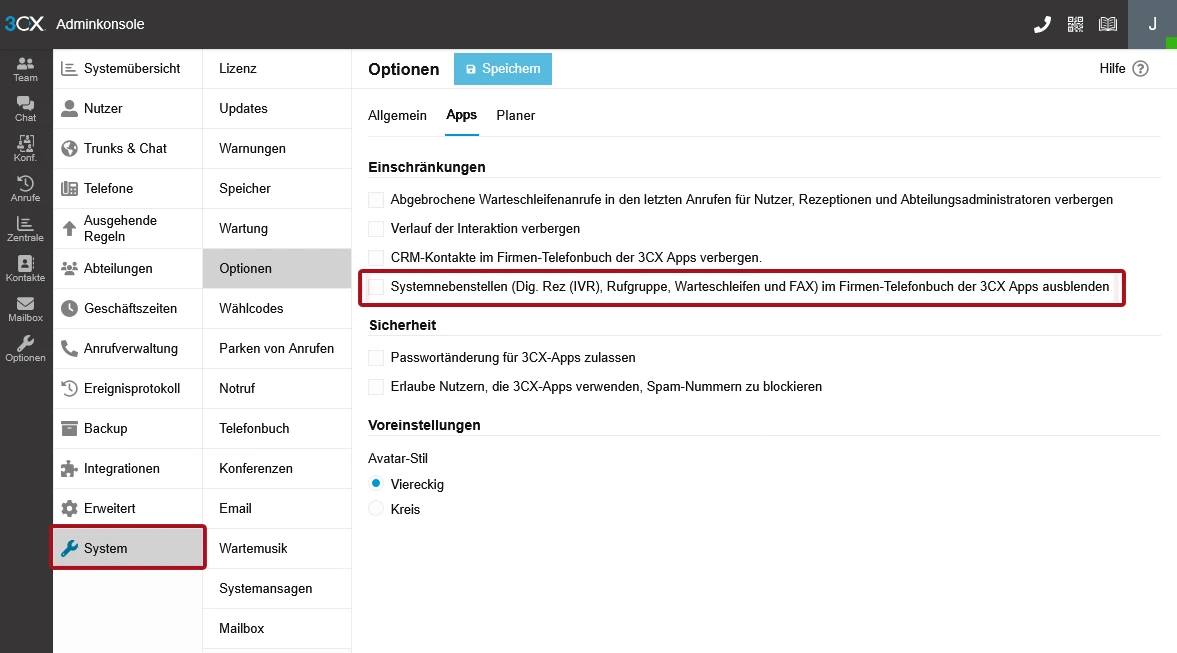Select the Kreis avatar style
The image size is (1177, 653).
376,509
